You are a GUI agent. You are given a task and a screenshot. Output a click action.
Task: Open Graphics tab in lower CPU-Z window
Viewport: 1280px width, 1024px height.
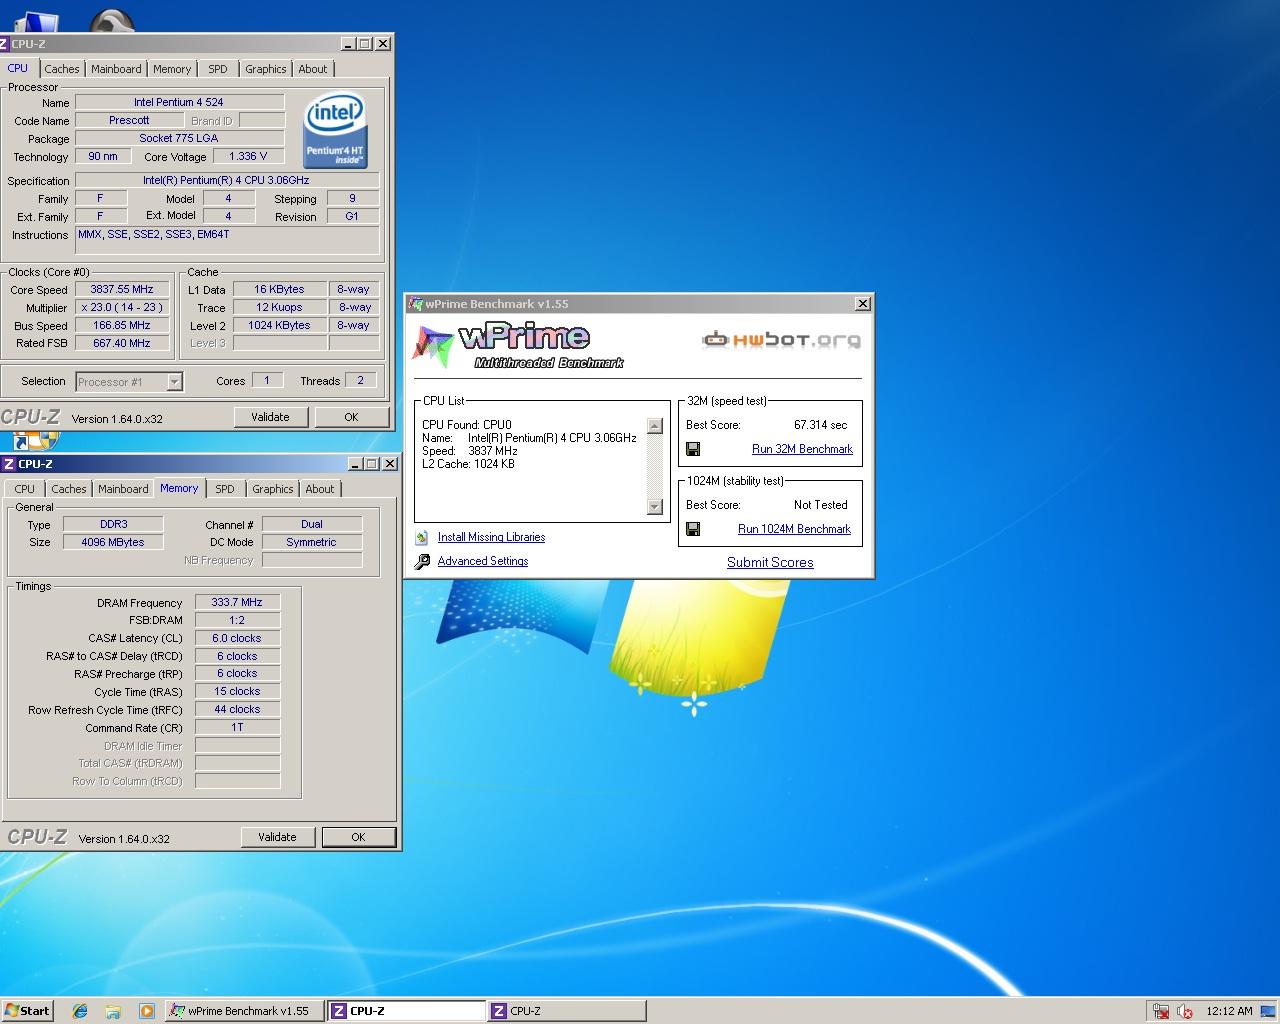(x=273, y=489)
